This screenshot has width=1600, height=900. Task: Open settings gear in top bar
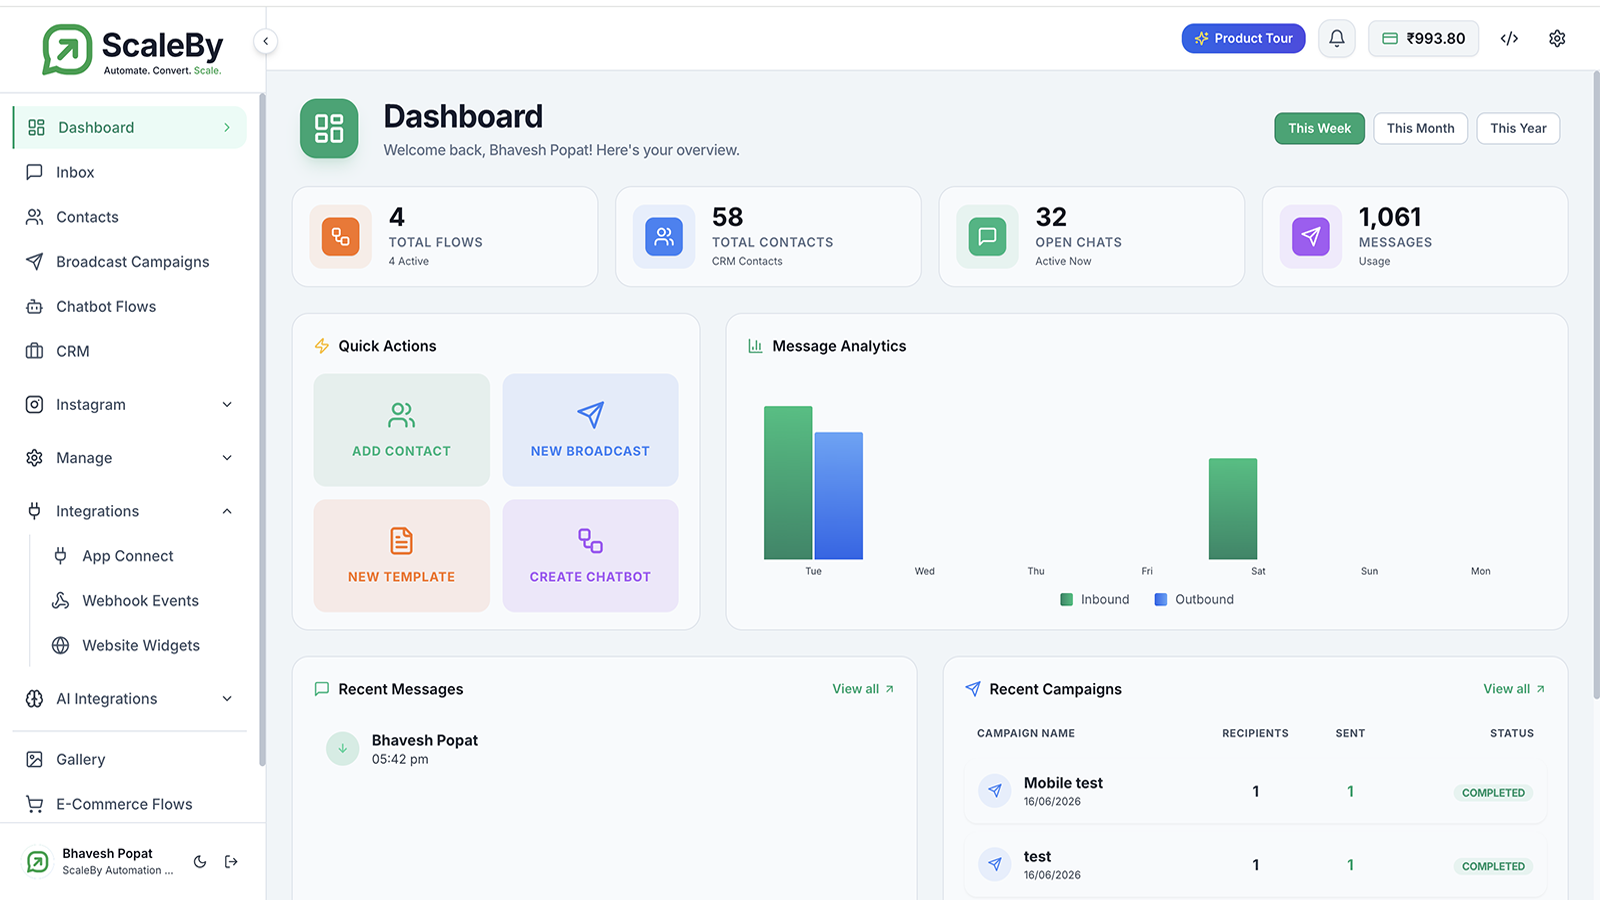pos(1557,39)
